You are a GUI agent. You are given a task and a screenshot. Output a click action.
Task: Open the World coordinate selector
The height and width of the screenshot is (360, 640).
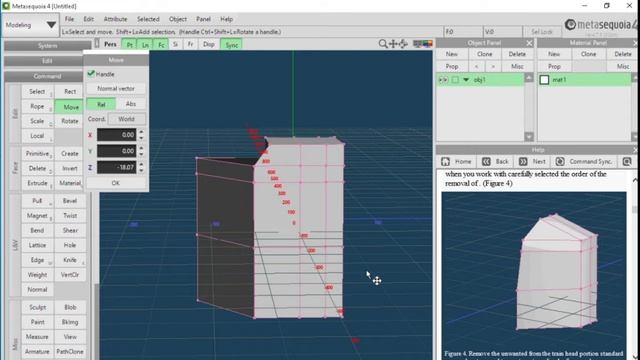point(127,119)
